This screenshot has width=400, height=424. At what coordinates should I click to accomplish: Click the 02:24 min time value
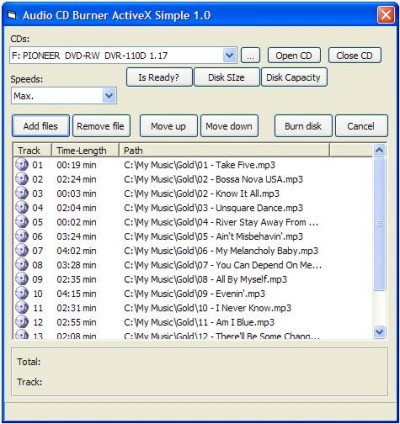76,179
